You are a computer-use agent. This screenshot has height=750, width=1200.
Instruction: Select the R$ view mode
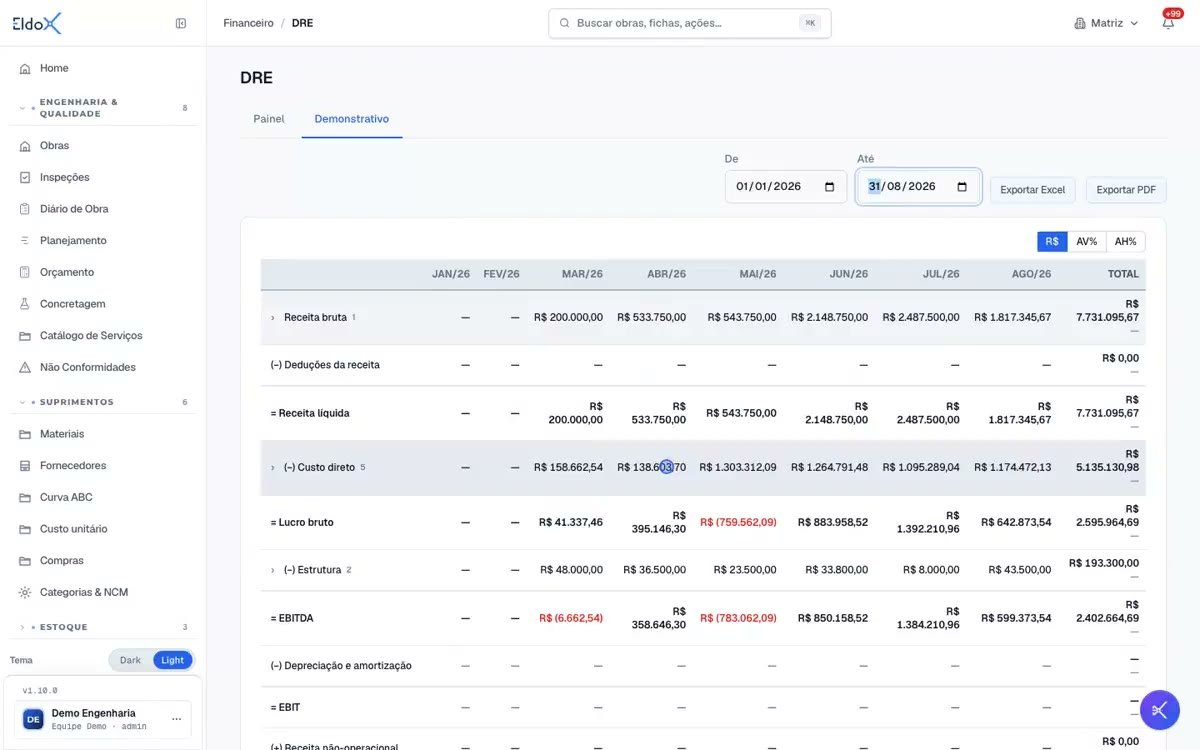1052,242
